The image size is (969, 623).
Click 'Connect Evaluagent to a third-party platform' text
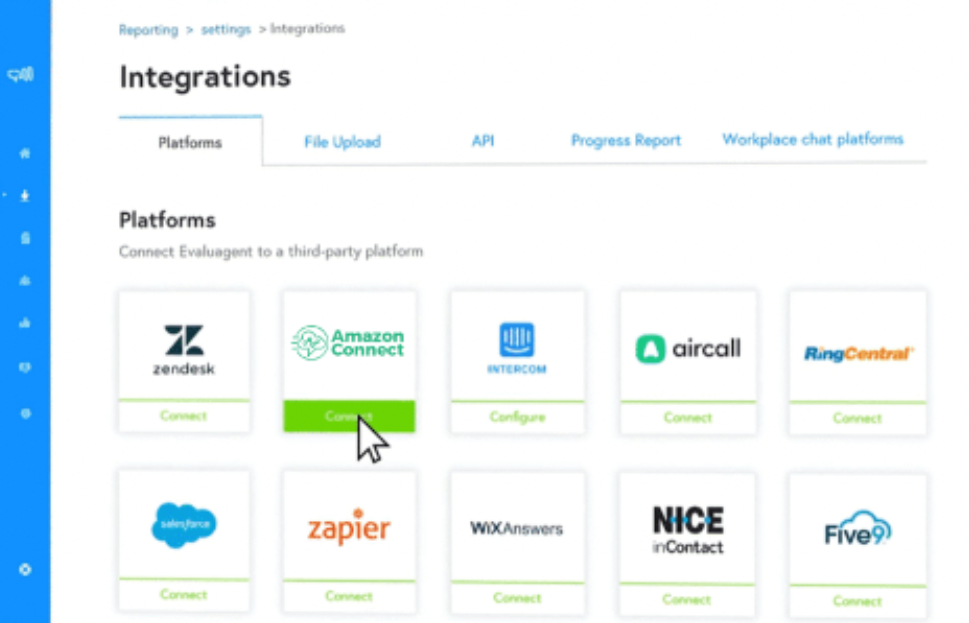coord(271,252)
